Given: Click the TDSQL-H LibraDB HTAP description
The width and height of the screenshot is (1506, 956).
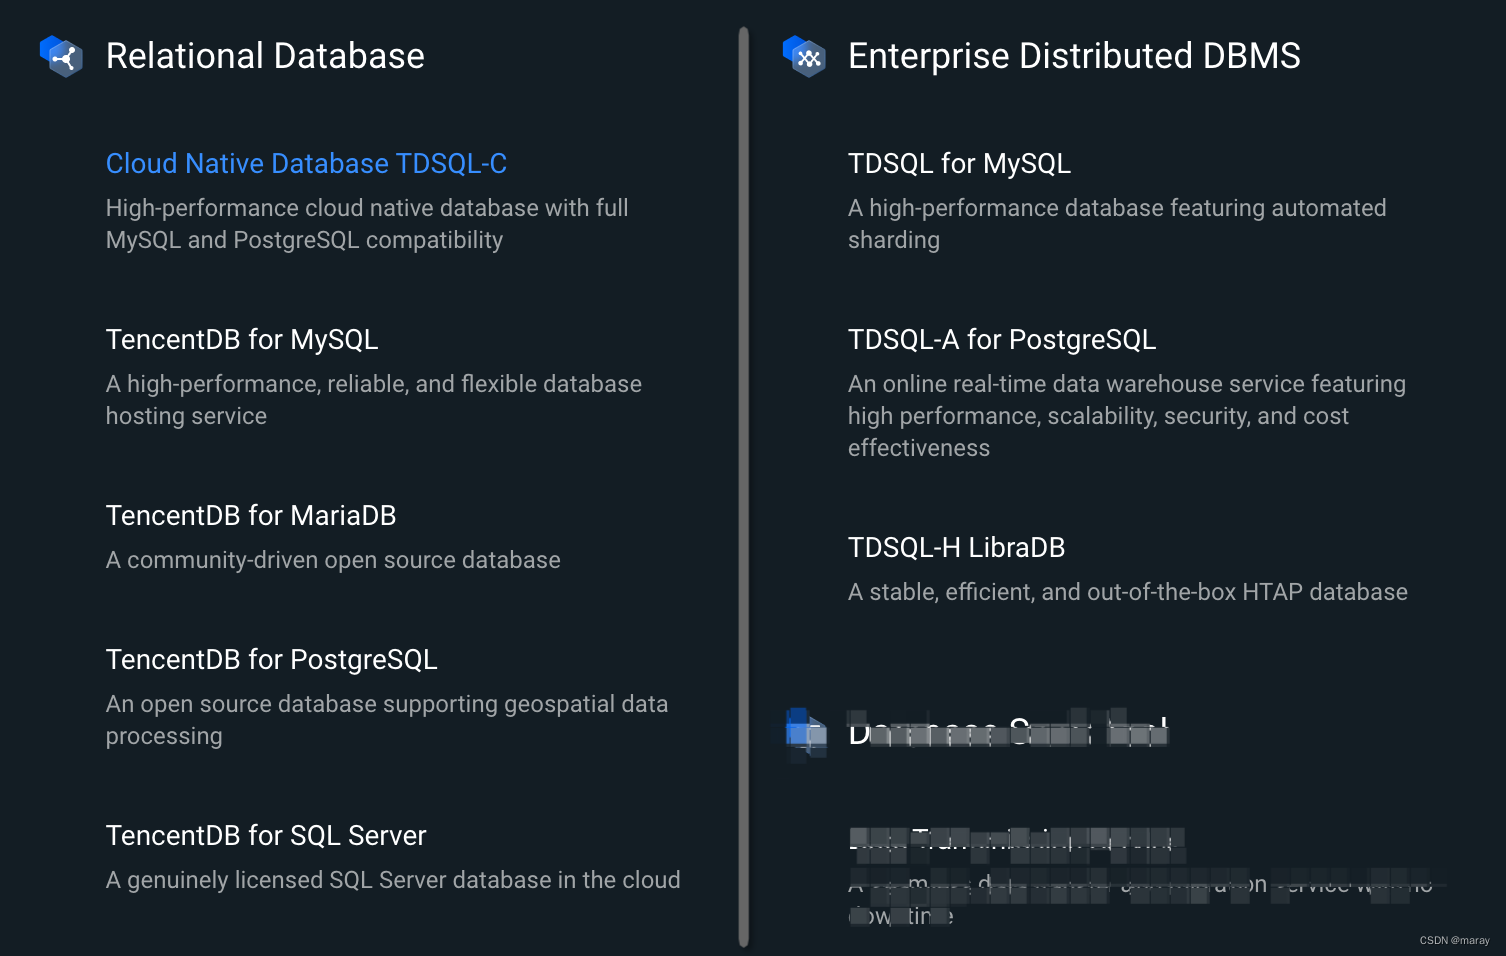Looking at the screenshot, I should pyautogui.click(x=1127, y=591).
